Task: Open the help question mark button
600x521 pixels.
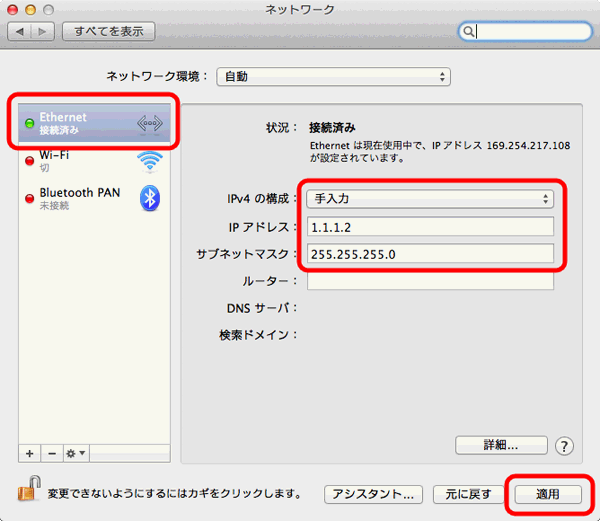Action: pyautogui.click(x=564, y=446)
